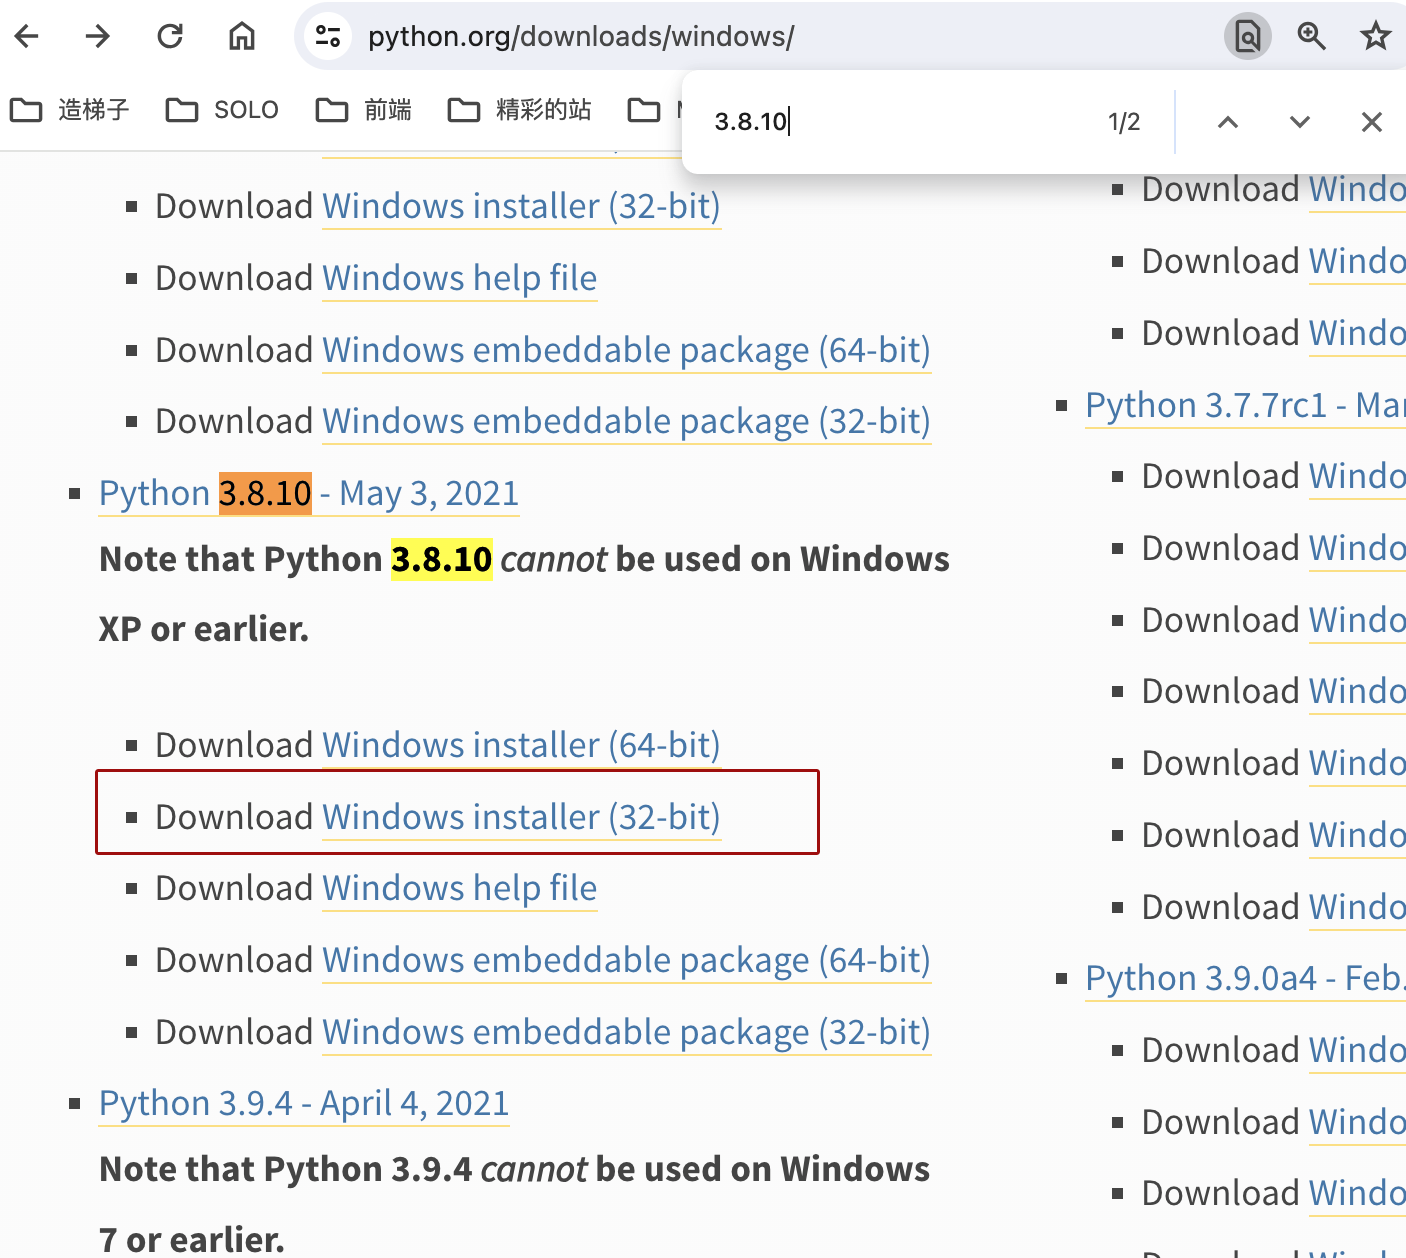Go back to the previous page
Screen dimensions: 1406x1258
point(27,37)
